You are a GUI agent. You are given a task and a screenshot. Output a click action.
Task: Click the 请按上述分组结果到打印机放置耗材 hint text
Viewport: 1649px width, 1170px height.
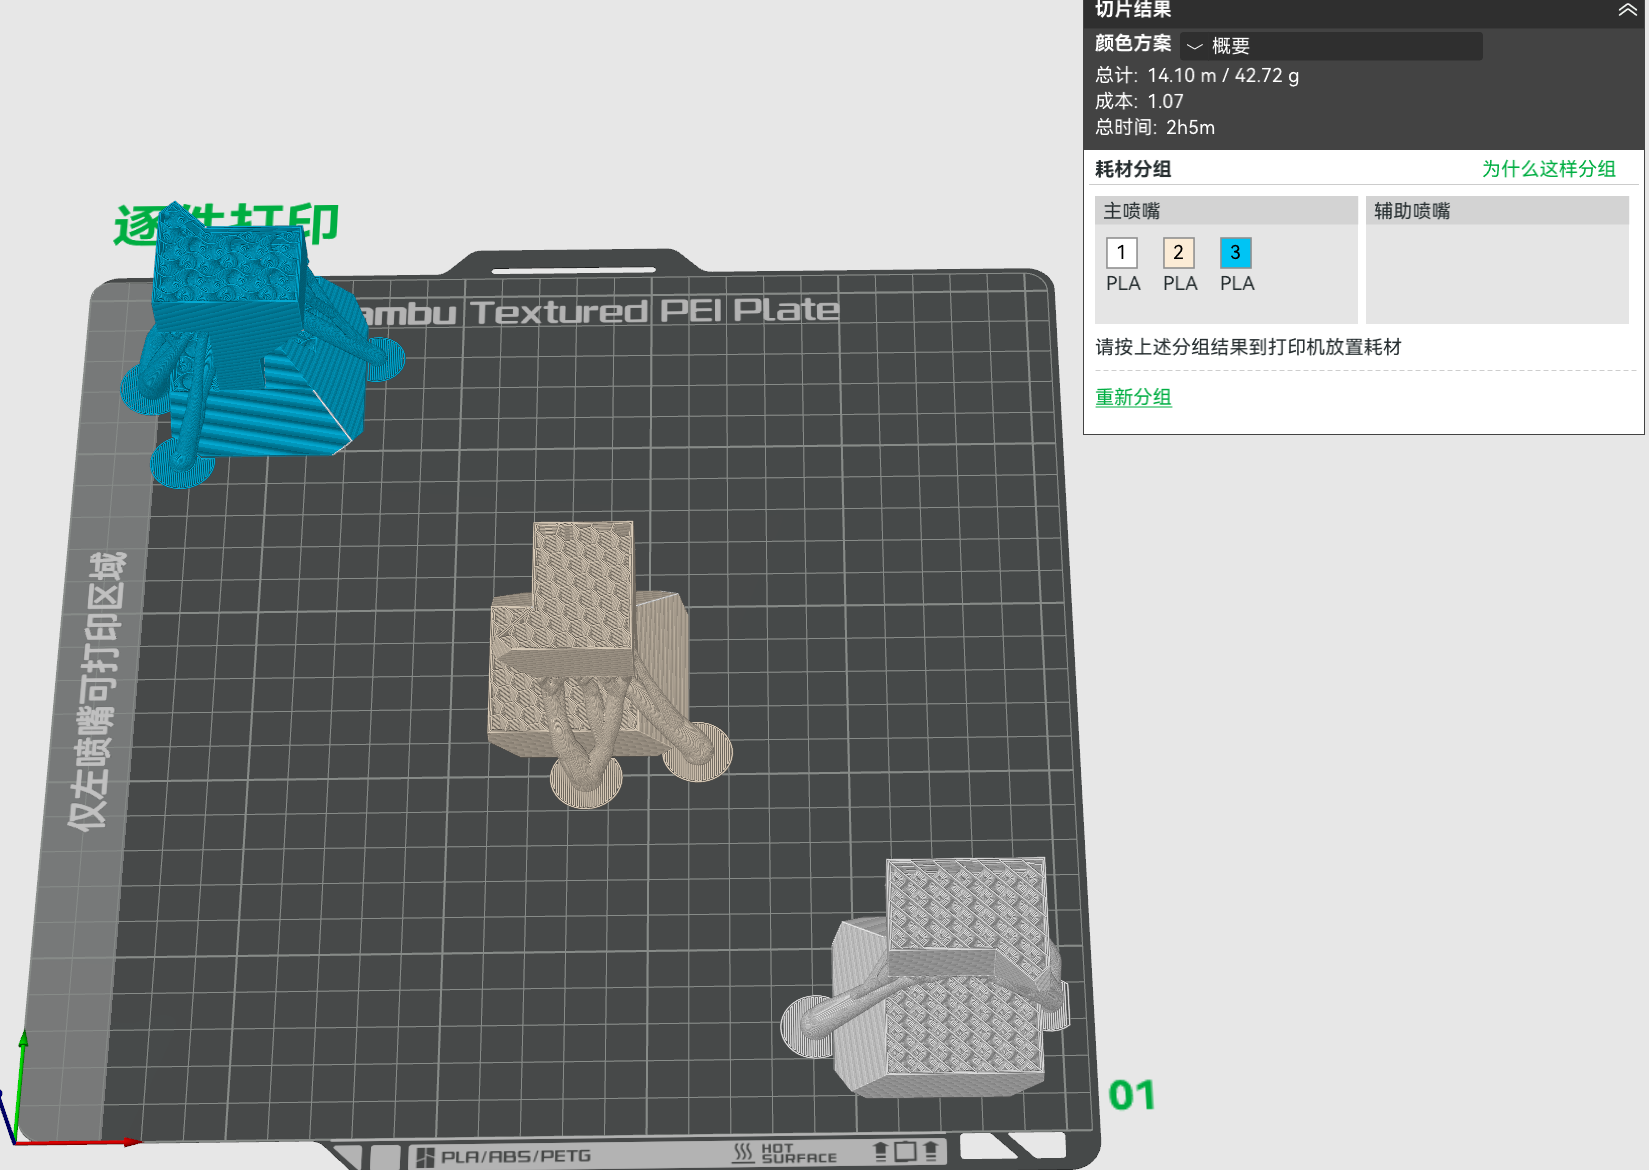[1248, 347]
